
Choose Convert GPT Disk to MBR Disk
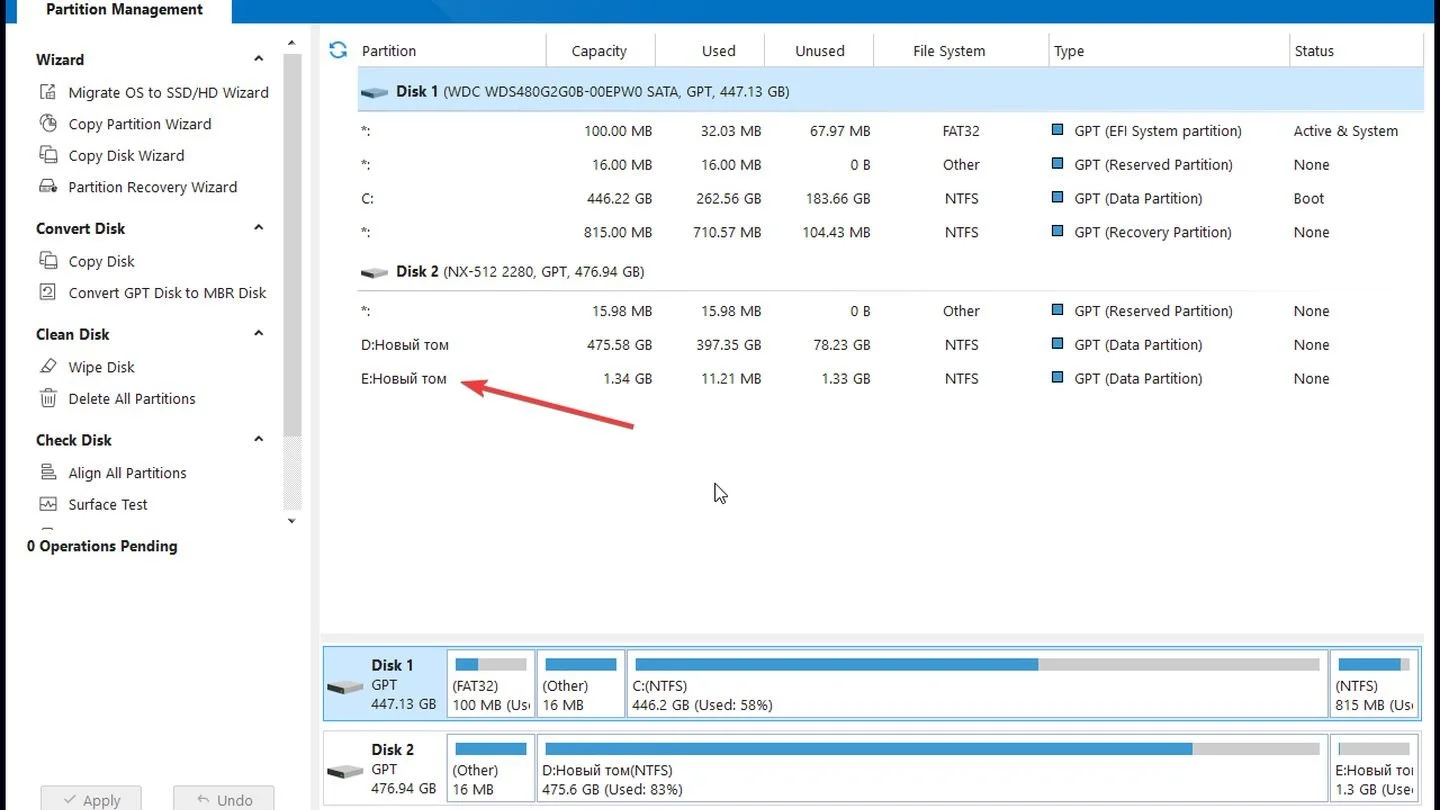167,293
